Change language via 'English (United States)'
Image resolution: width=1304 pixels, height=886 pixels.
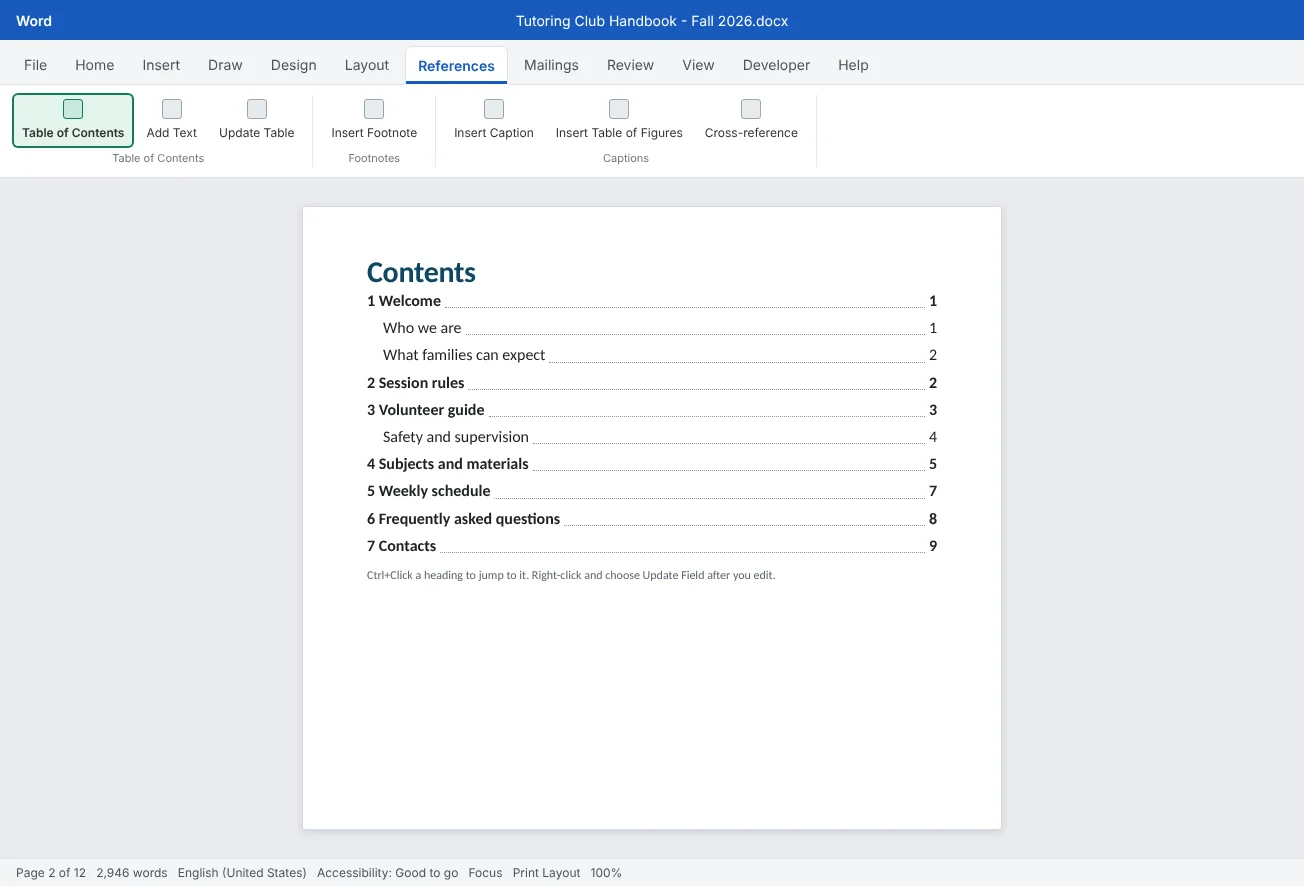[242, 873]
